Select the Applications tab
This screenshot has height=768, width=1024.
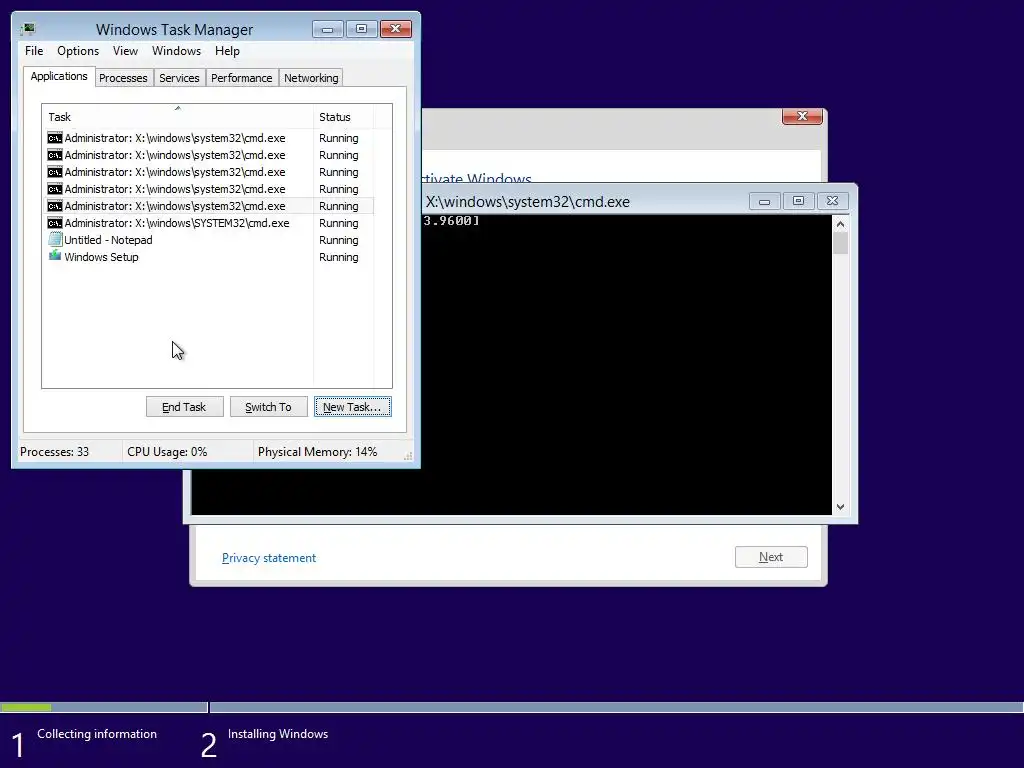point(59,76)
